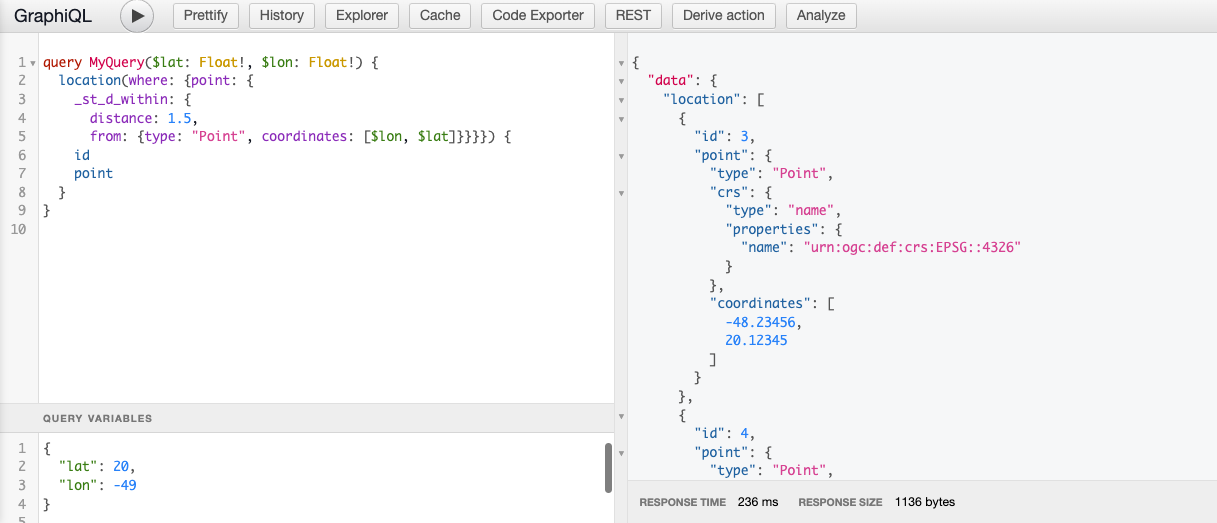Click the Prettify button
The image size is (1217, 523).
pos(206,16)
